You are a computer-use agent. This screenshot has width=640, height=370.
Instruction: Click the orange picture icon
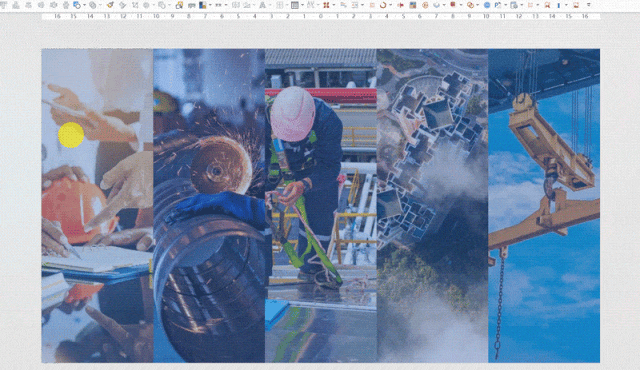(576, 5)
